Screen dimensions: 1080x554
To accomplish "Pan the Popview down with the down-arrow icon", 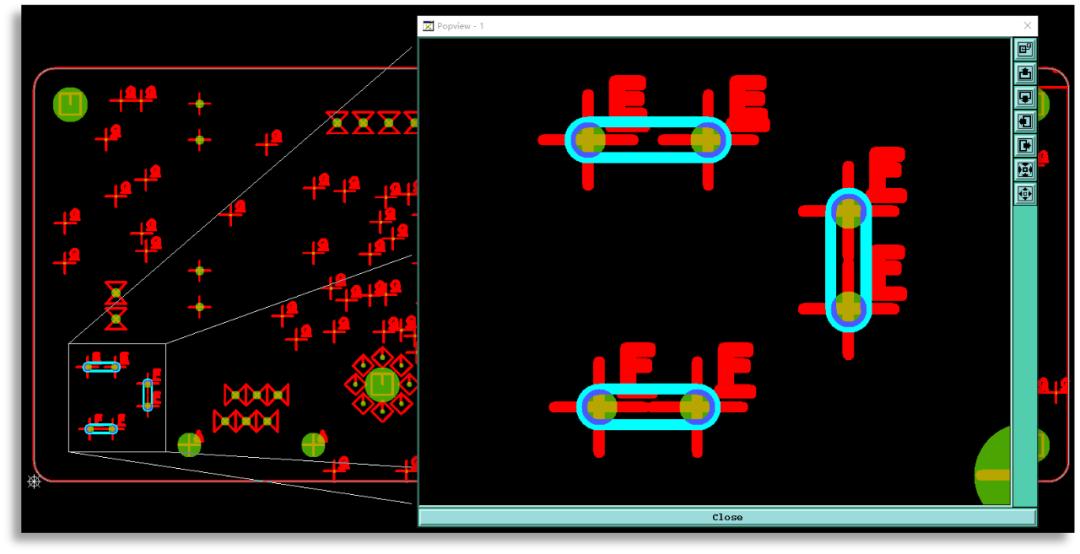I will pyautogui.click(x=1025, y=96).
